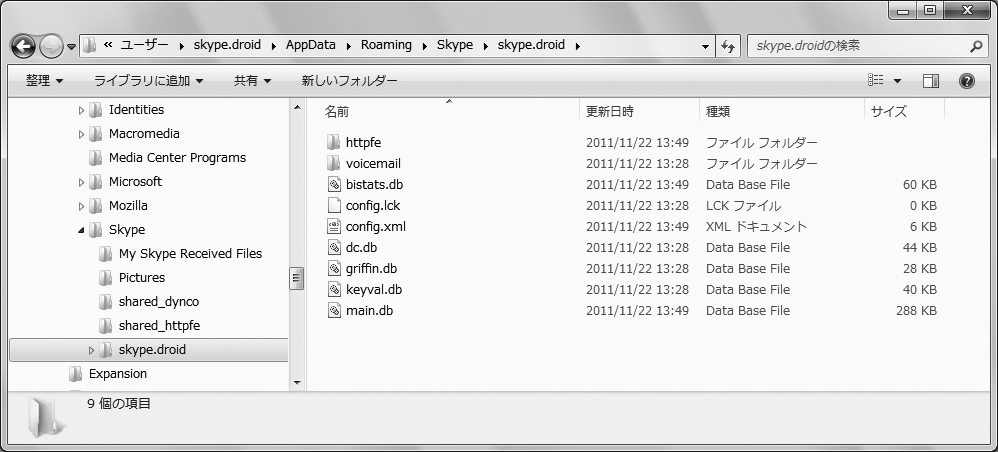The width and height of the screenshot is (998, 452).
Task: Open the address bar previous locations dropdown
Action: 705,46
